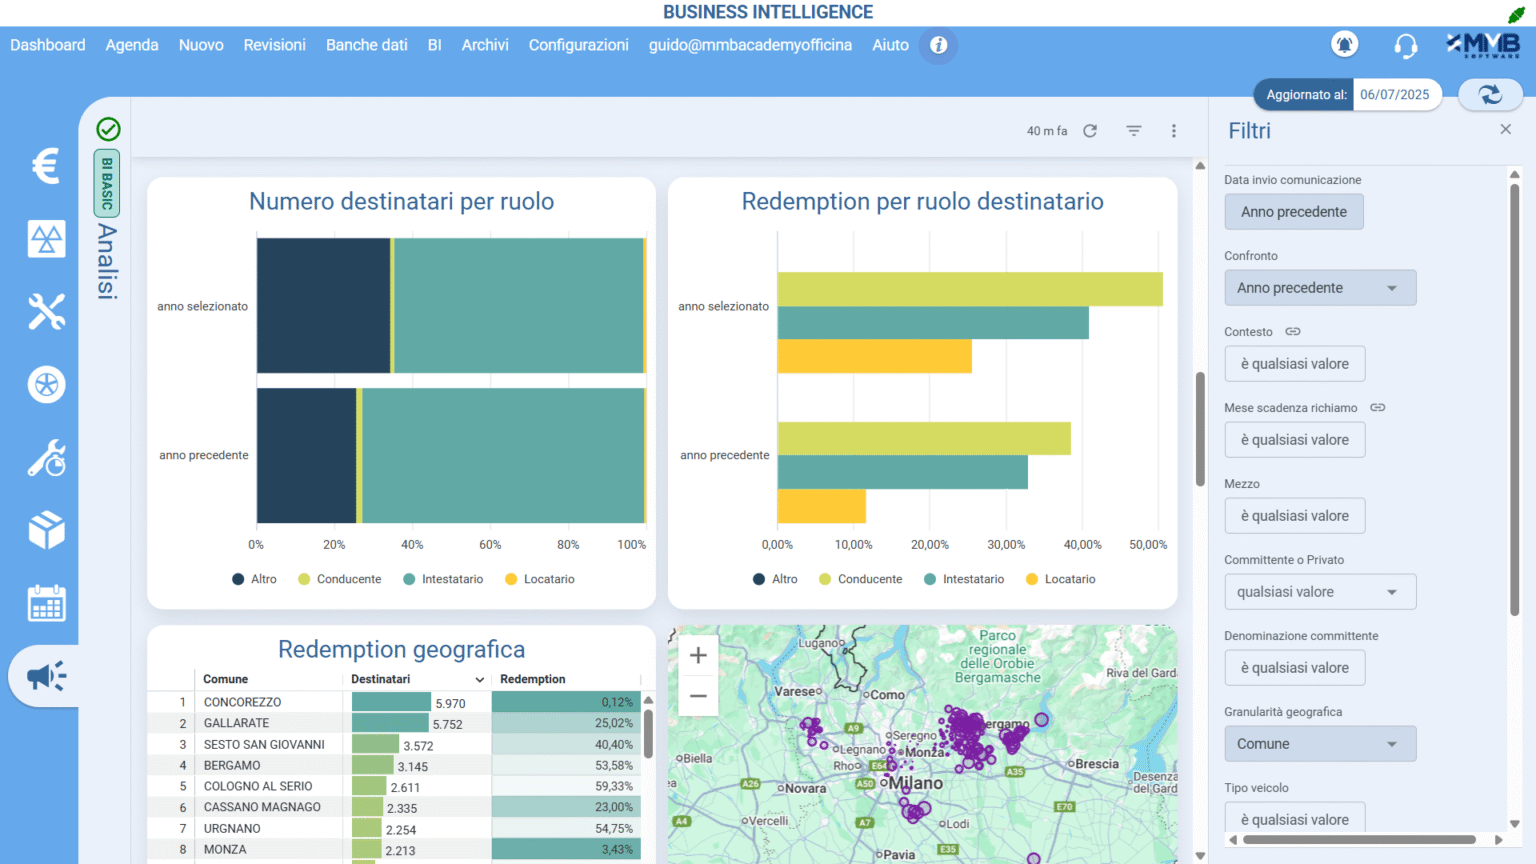Open the headset support icon

click(x=1405, y=45)
